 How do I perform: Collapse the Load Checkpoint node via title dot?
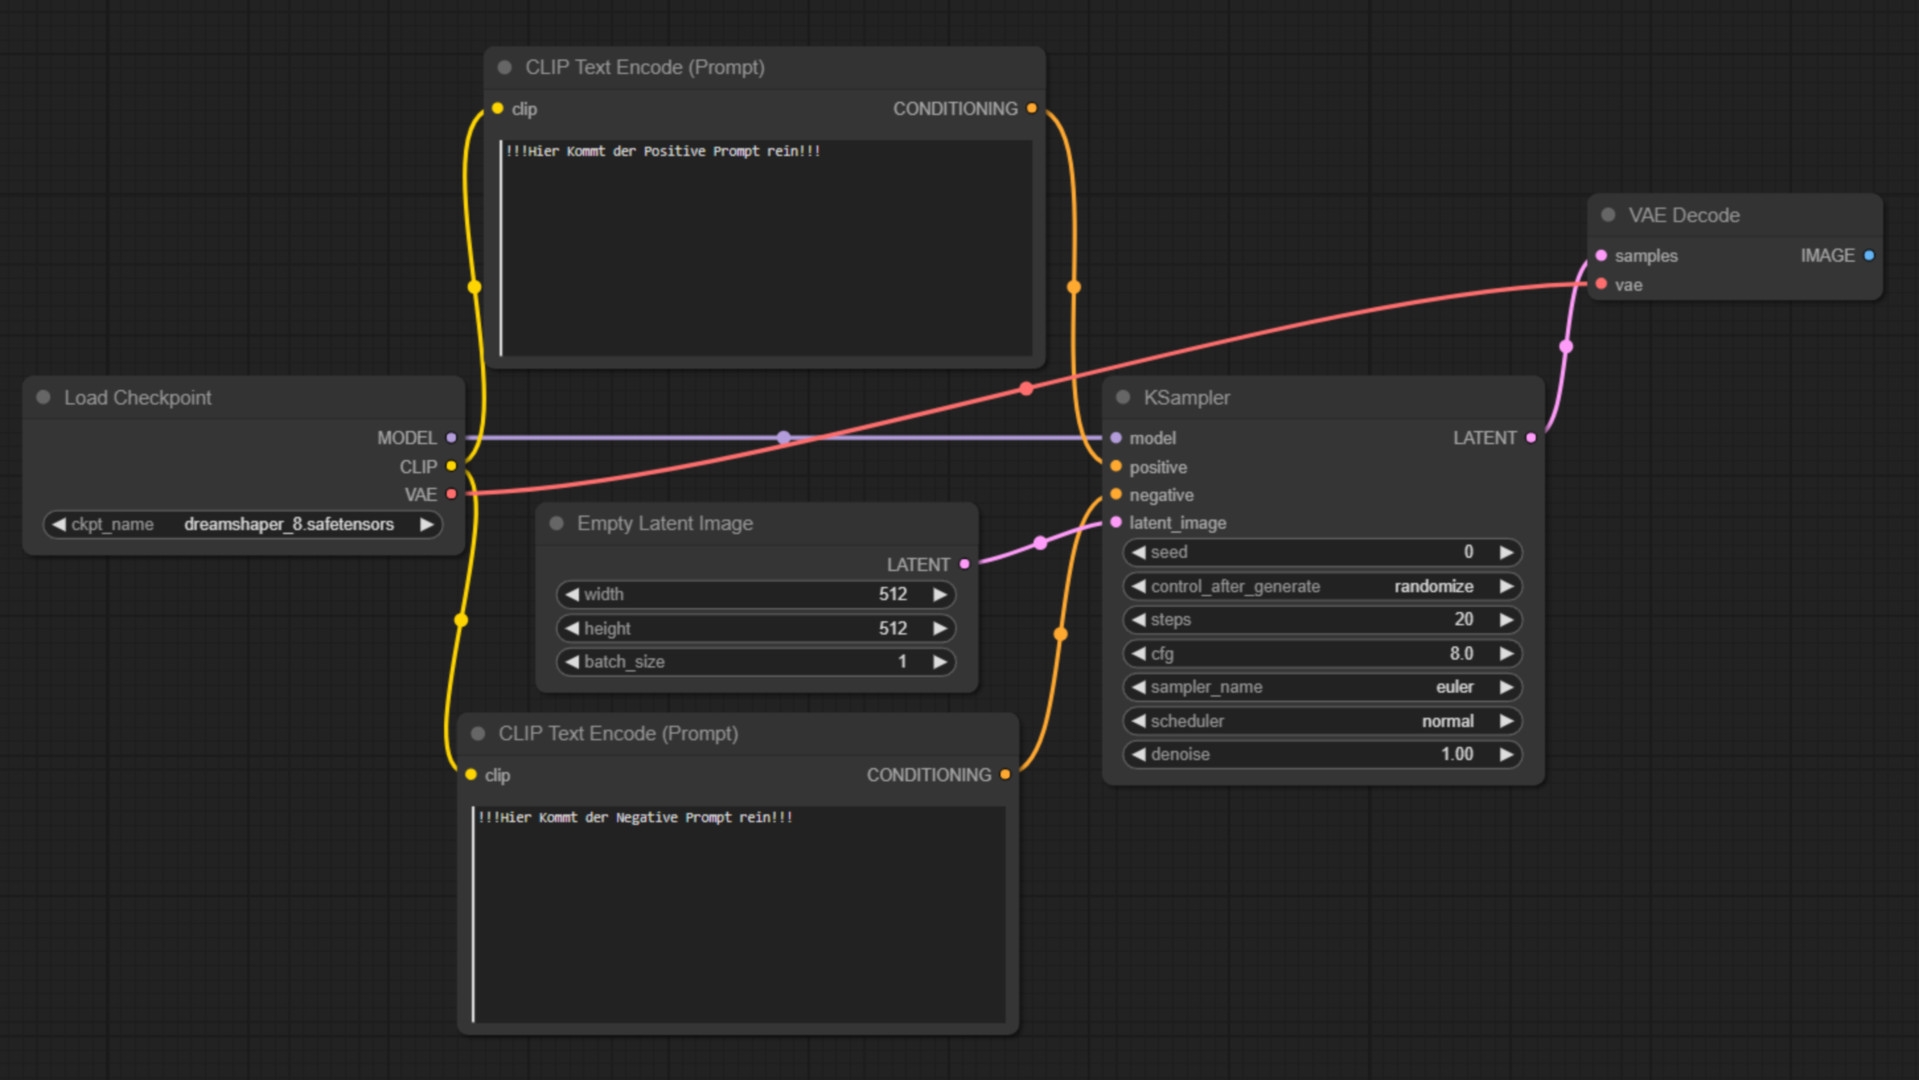(44, 398)
